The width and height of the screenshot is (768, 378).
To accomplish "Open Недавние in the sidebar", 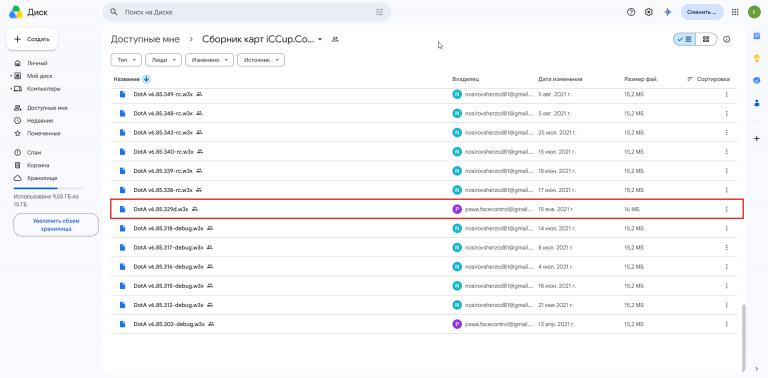I will pyautogui.click(x=40, y=120).
